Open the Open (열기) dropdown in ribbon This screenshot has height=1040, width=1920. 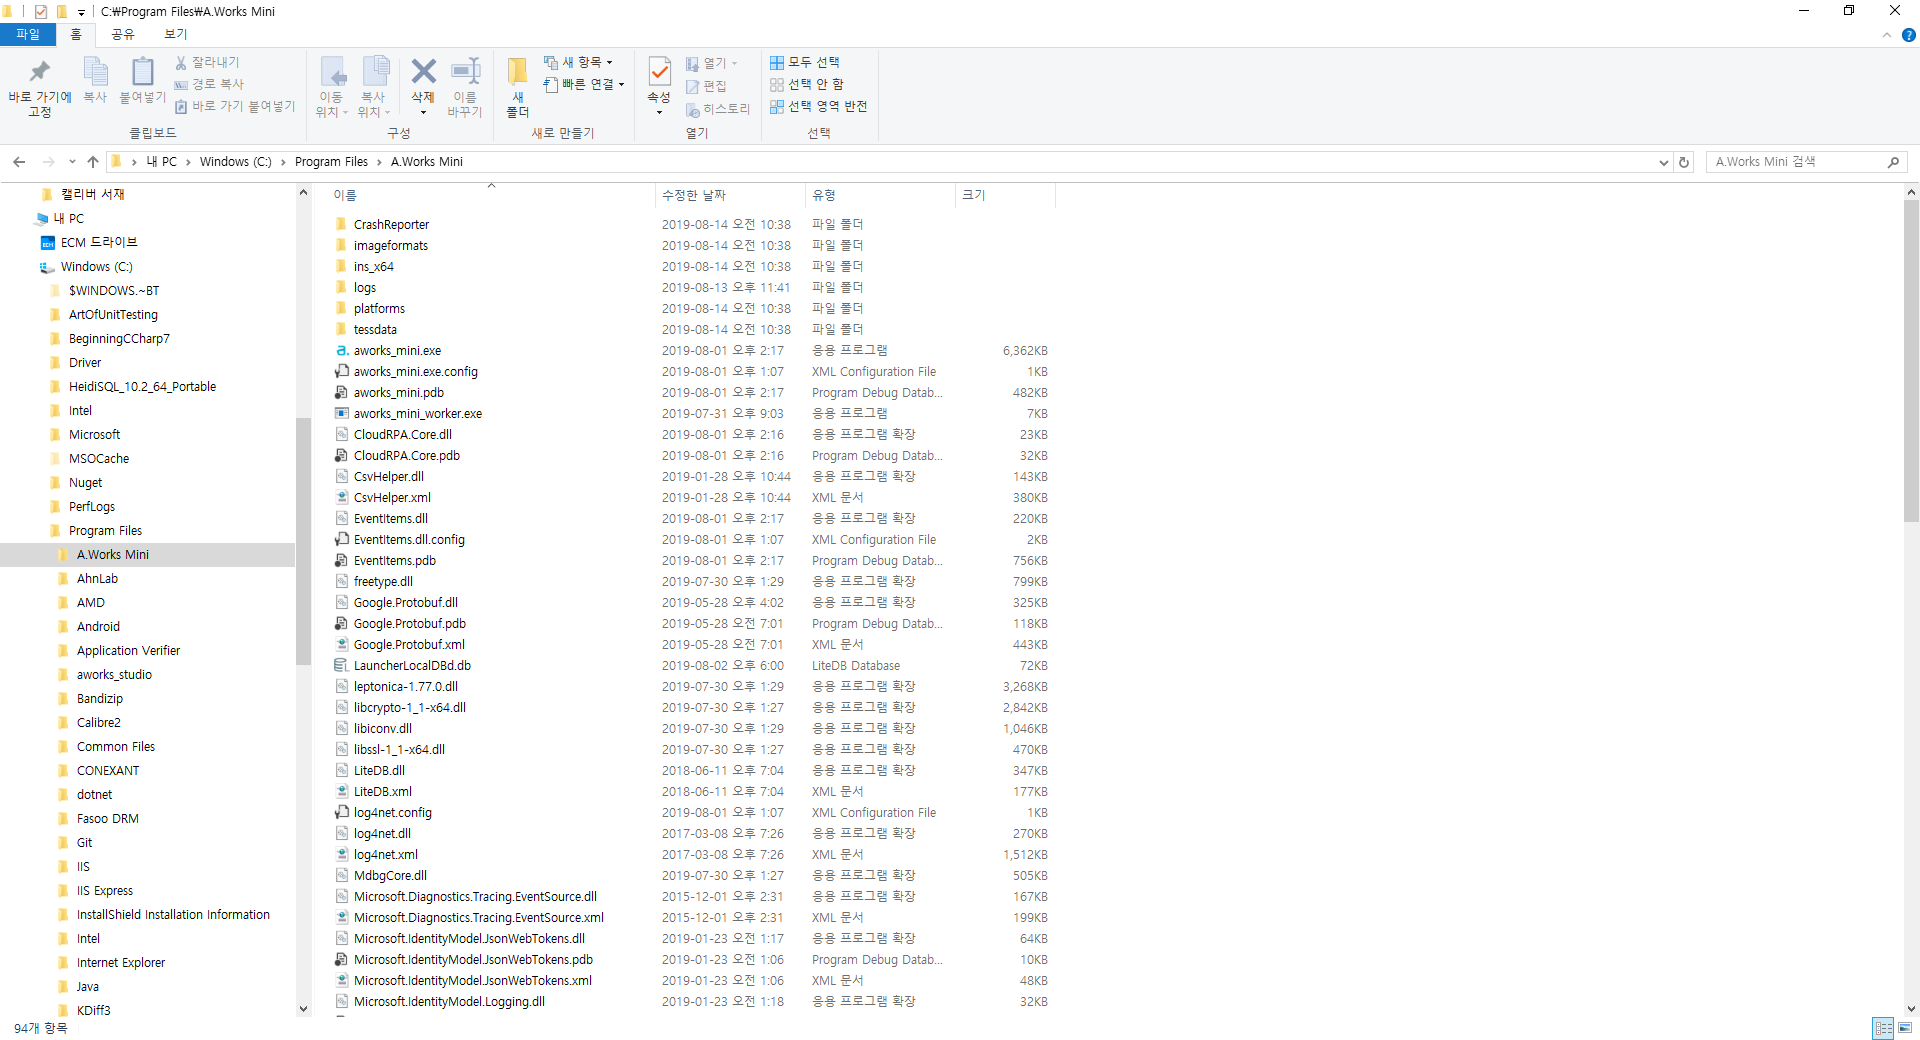pyautogui.click(x=712, y=63)
